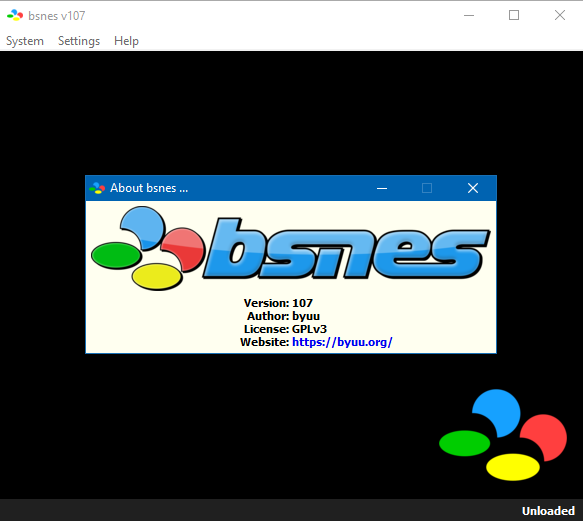Click the bsnes icon in About dialog title bar
The width and height of the screenshot is (583, 521).
[x=97, y=188]
